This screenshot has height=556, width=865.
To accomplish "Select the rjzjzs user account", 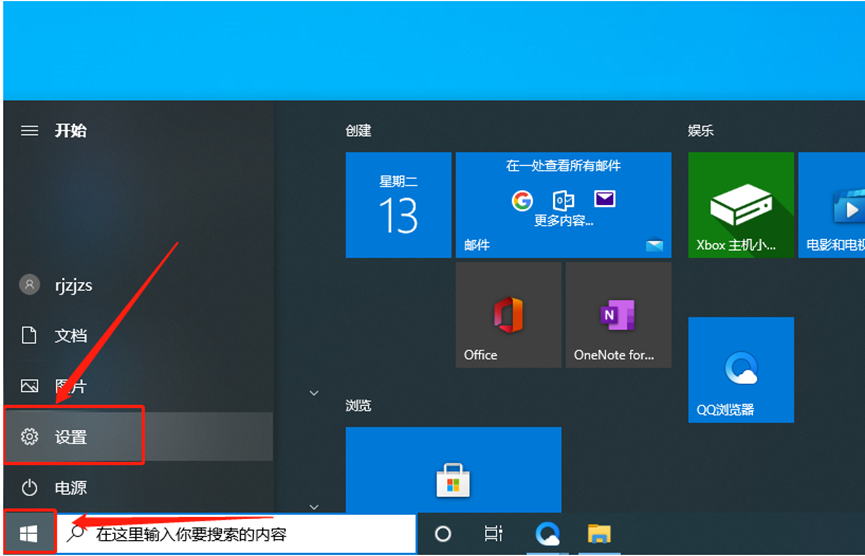I will tap(72, 285).
